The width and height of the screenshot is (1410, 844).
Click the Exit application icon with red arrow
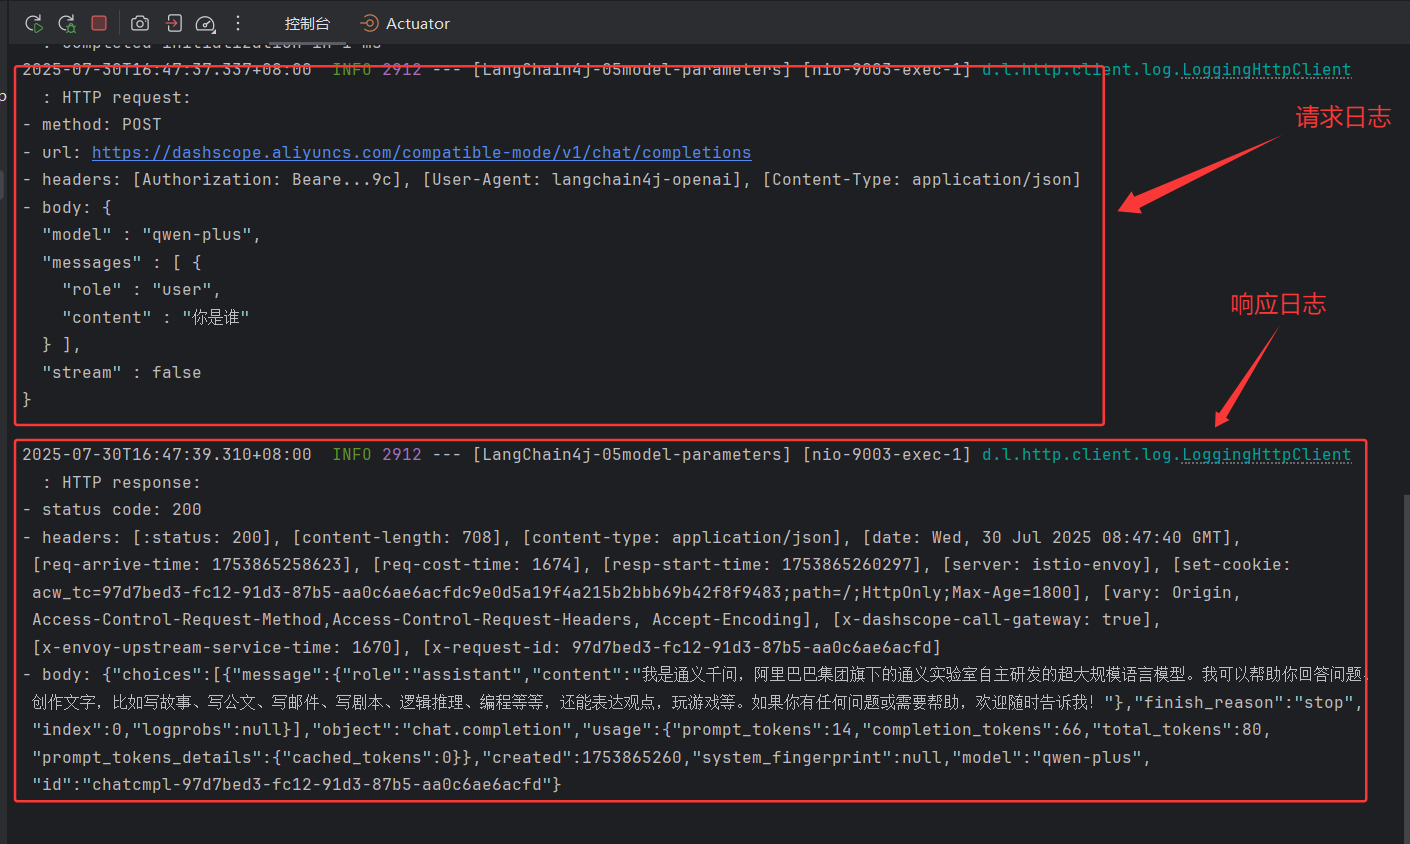click(173, 23)
